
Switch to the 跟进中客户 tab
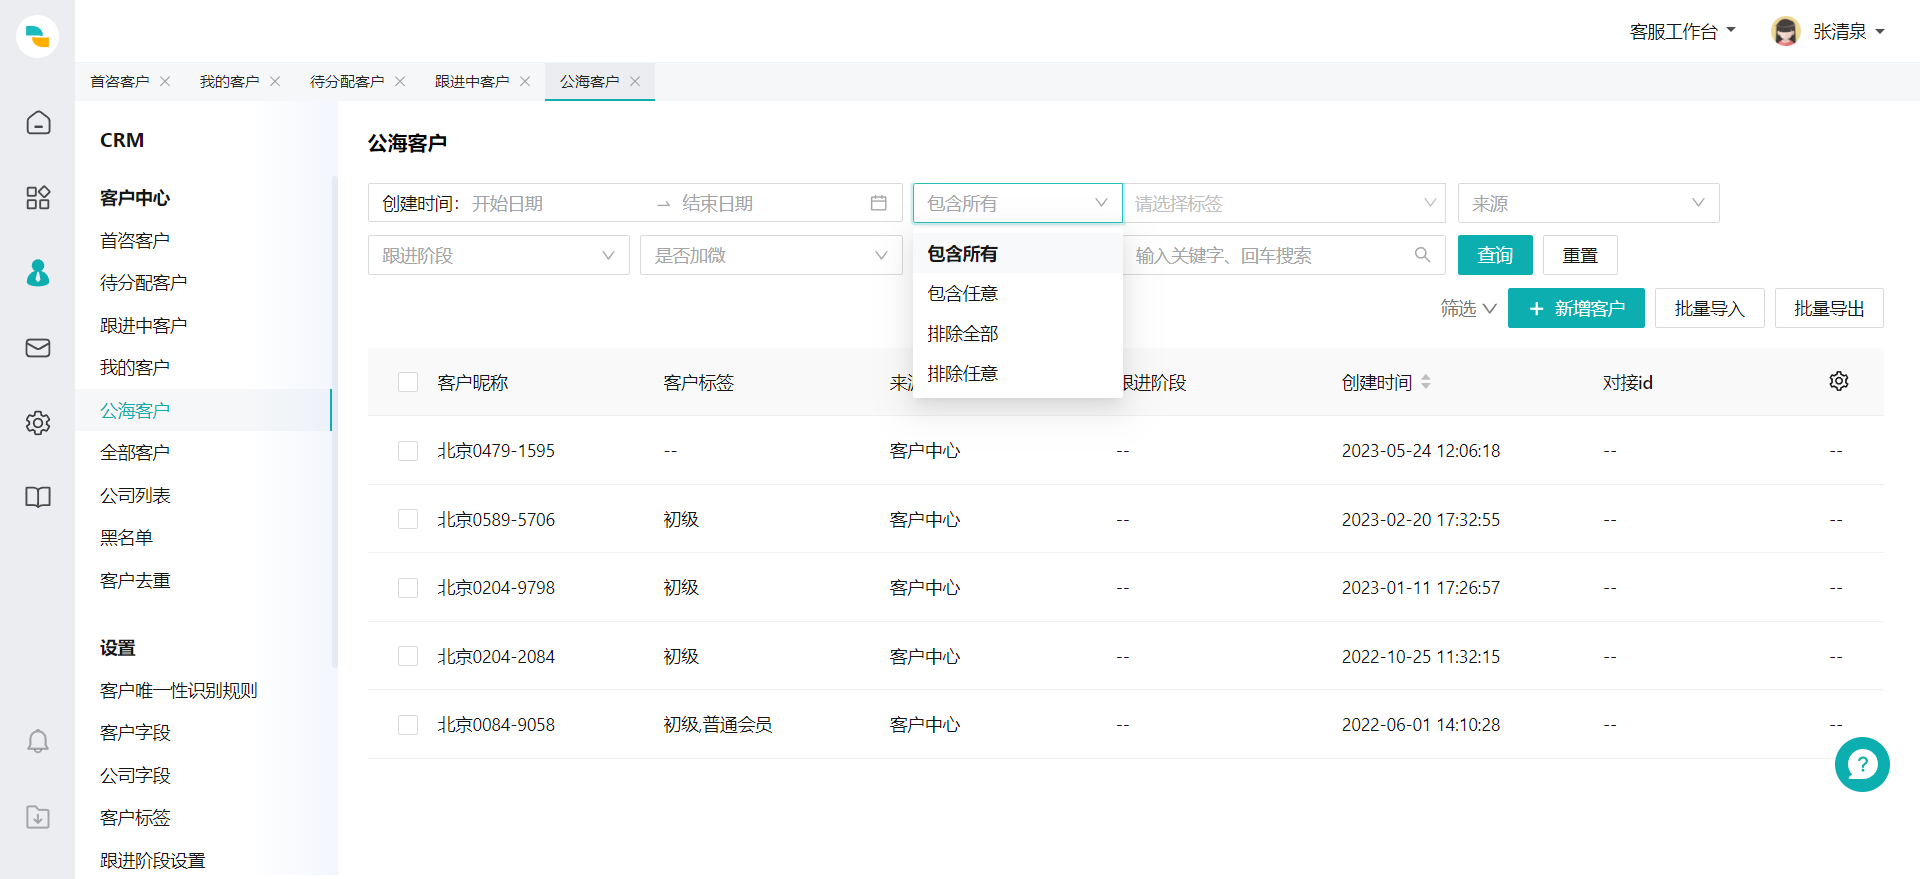pyautogui.click(x=472, y=81)
